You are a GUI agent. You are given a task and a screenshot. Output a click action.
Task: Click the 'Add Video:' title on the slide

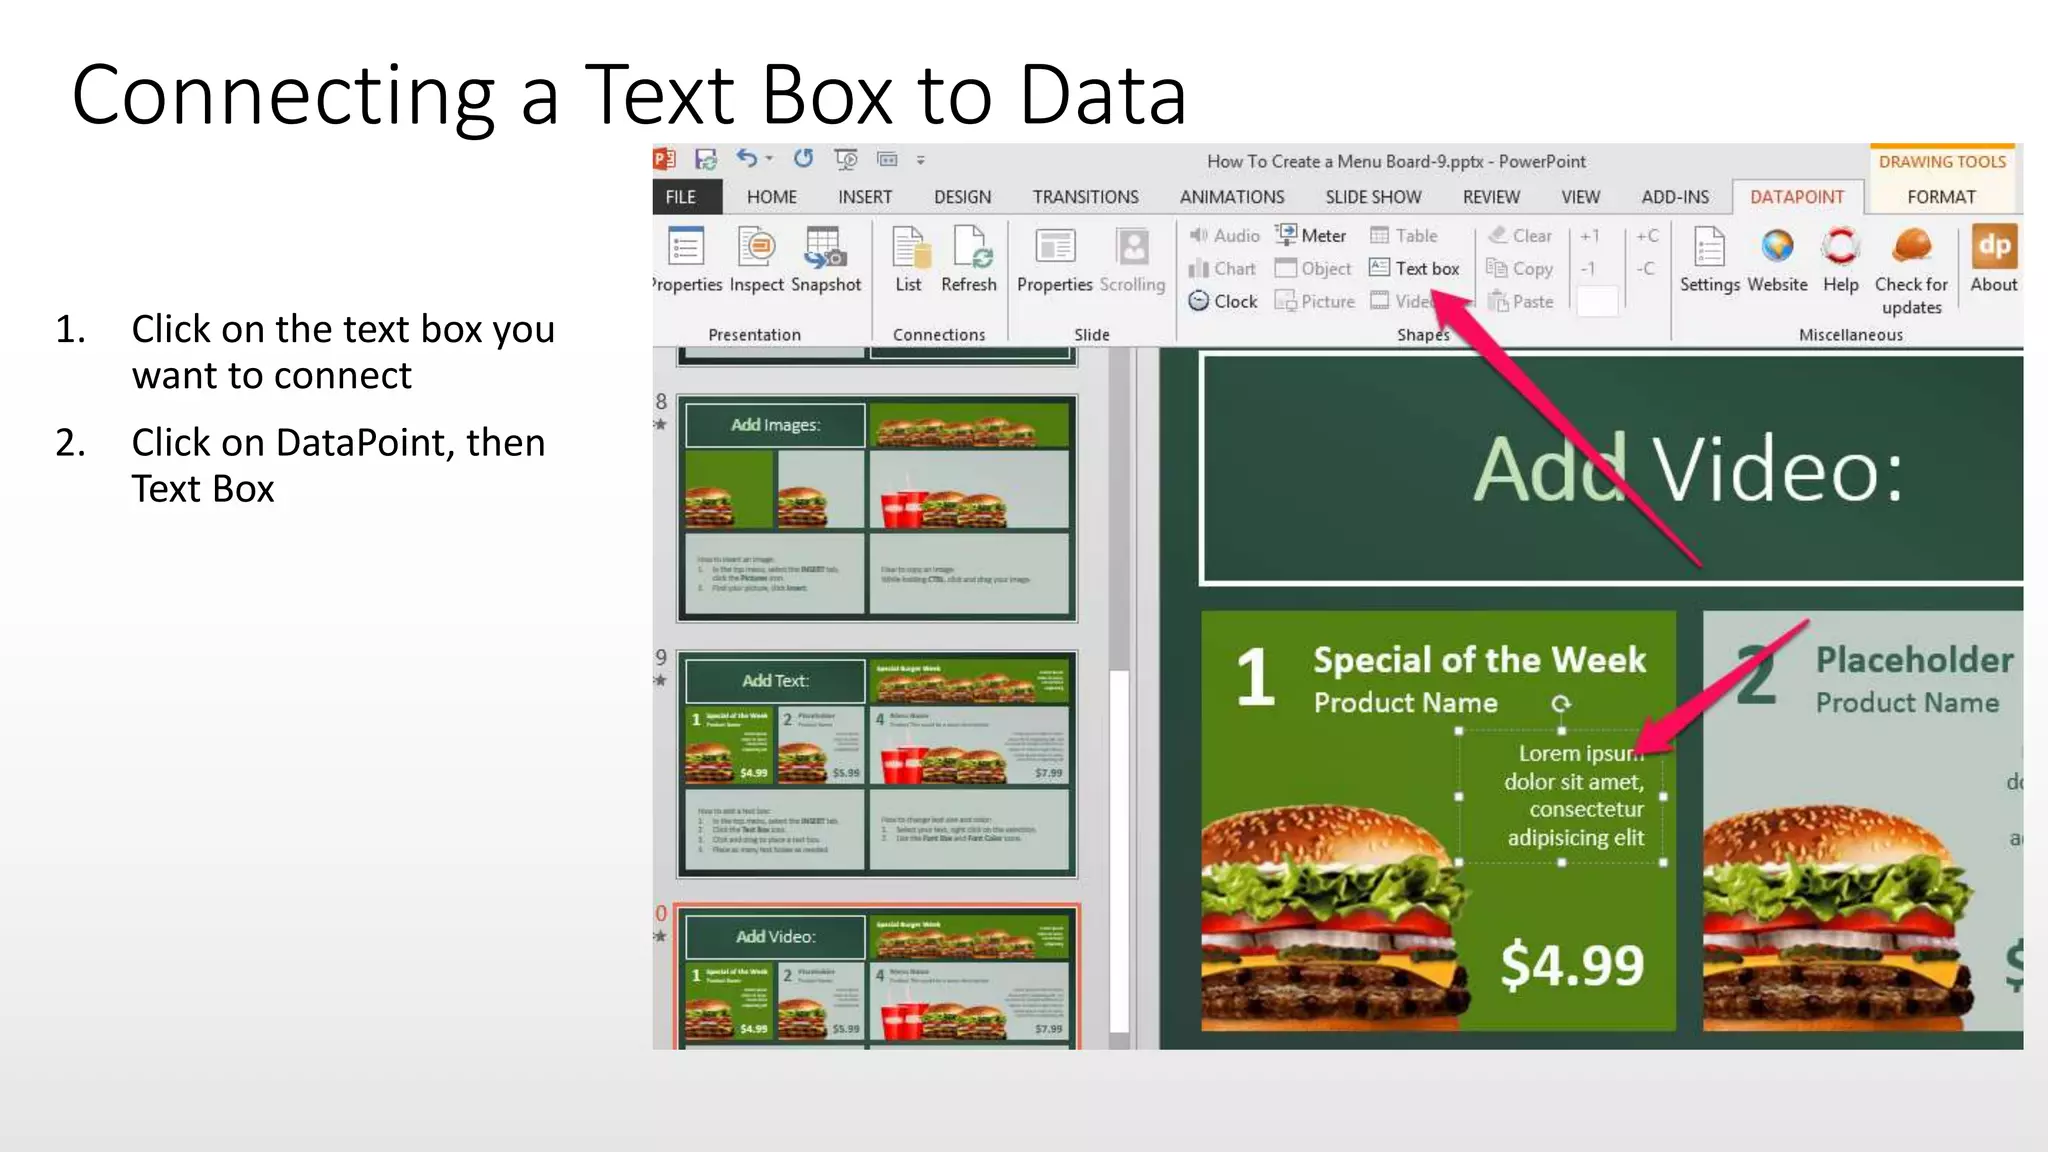1688,468
